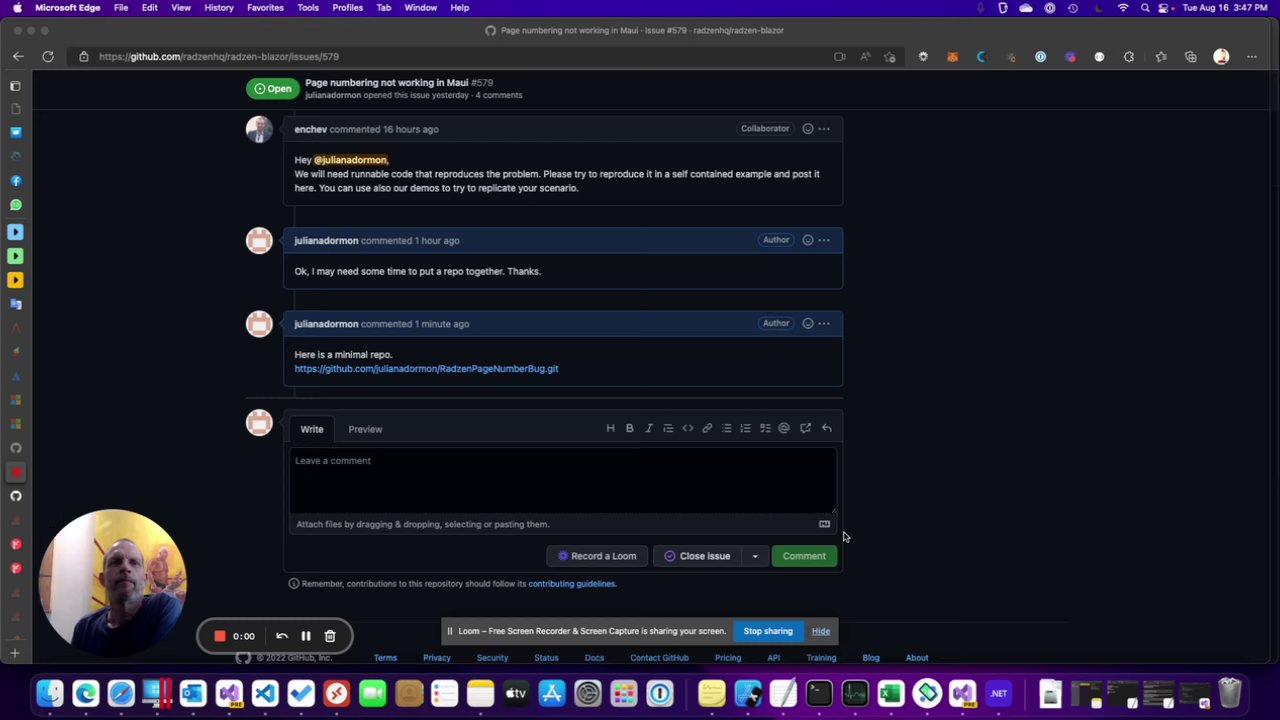Open the Wi-Fi status menu bar icon
Image resolution: width=1280 pixels, height=720 pixels.
[1122, 8]
